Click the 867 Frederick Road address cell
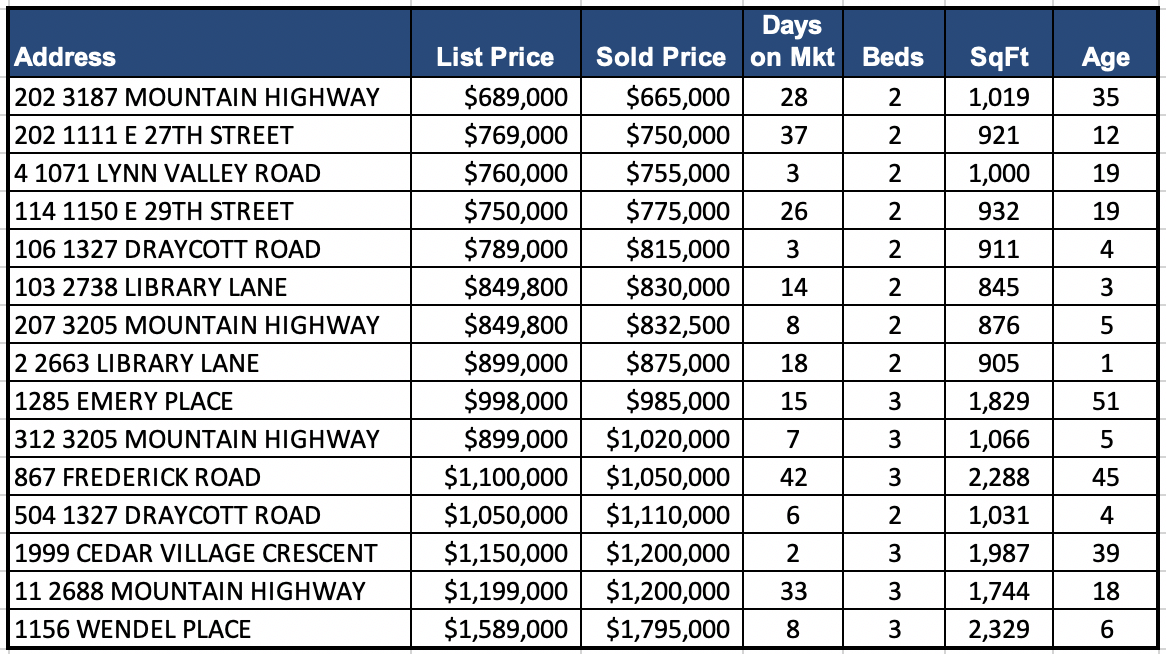Image resolution: width=1166 pixels, height=654 pixels. pos(138,477)
